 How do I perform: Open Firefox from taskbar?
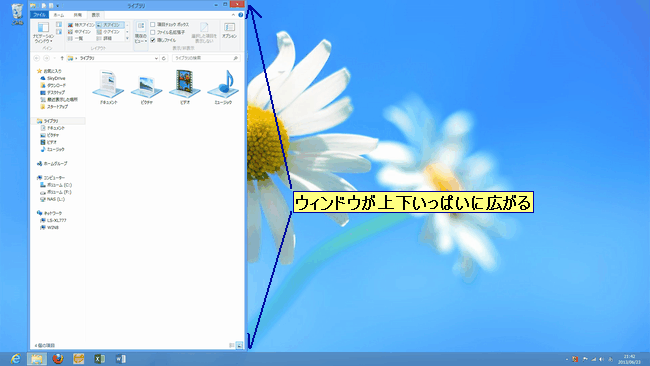click(58, 359)
